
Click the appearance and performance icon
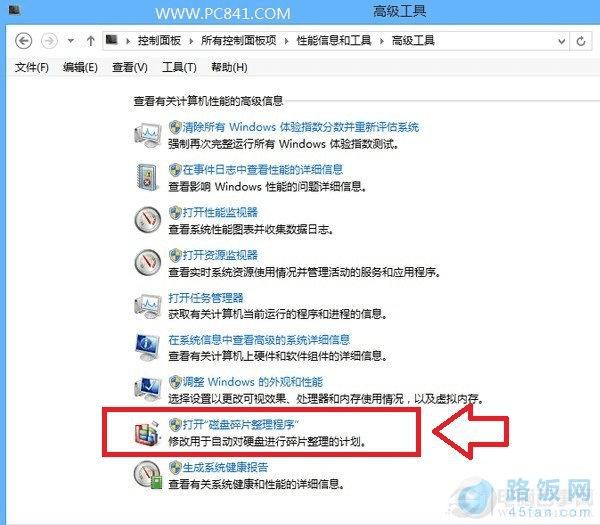point(148,389)
